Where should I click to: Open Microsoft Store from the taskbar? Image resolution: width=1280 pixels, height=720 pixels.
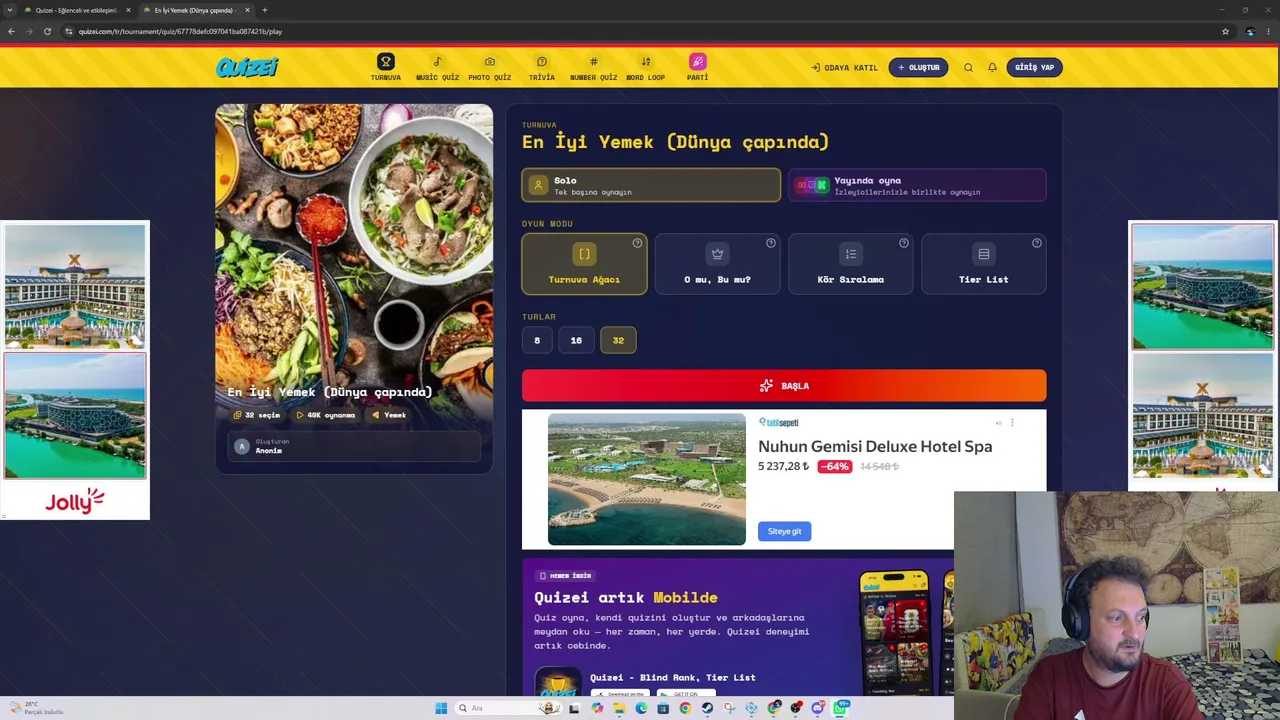(663, 708)
